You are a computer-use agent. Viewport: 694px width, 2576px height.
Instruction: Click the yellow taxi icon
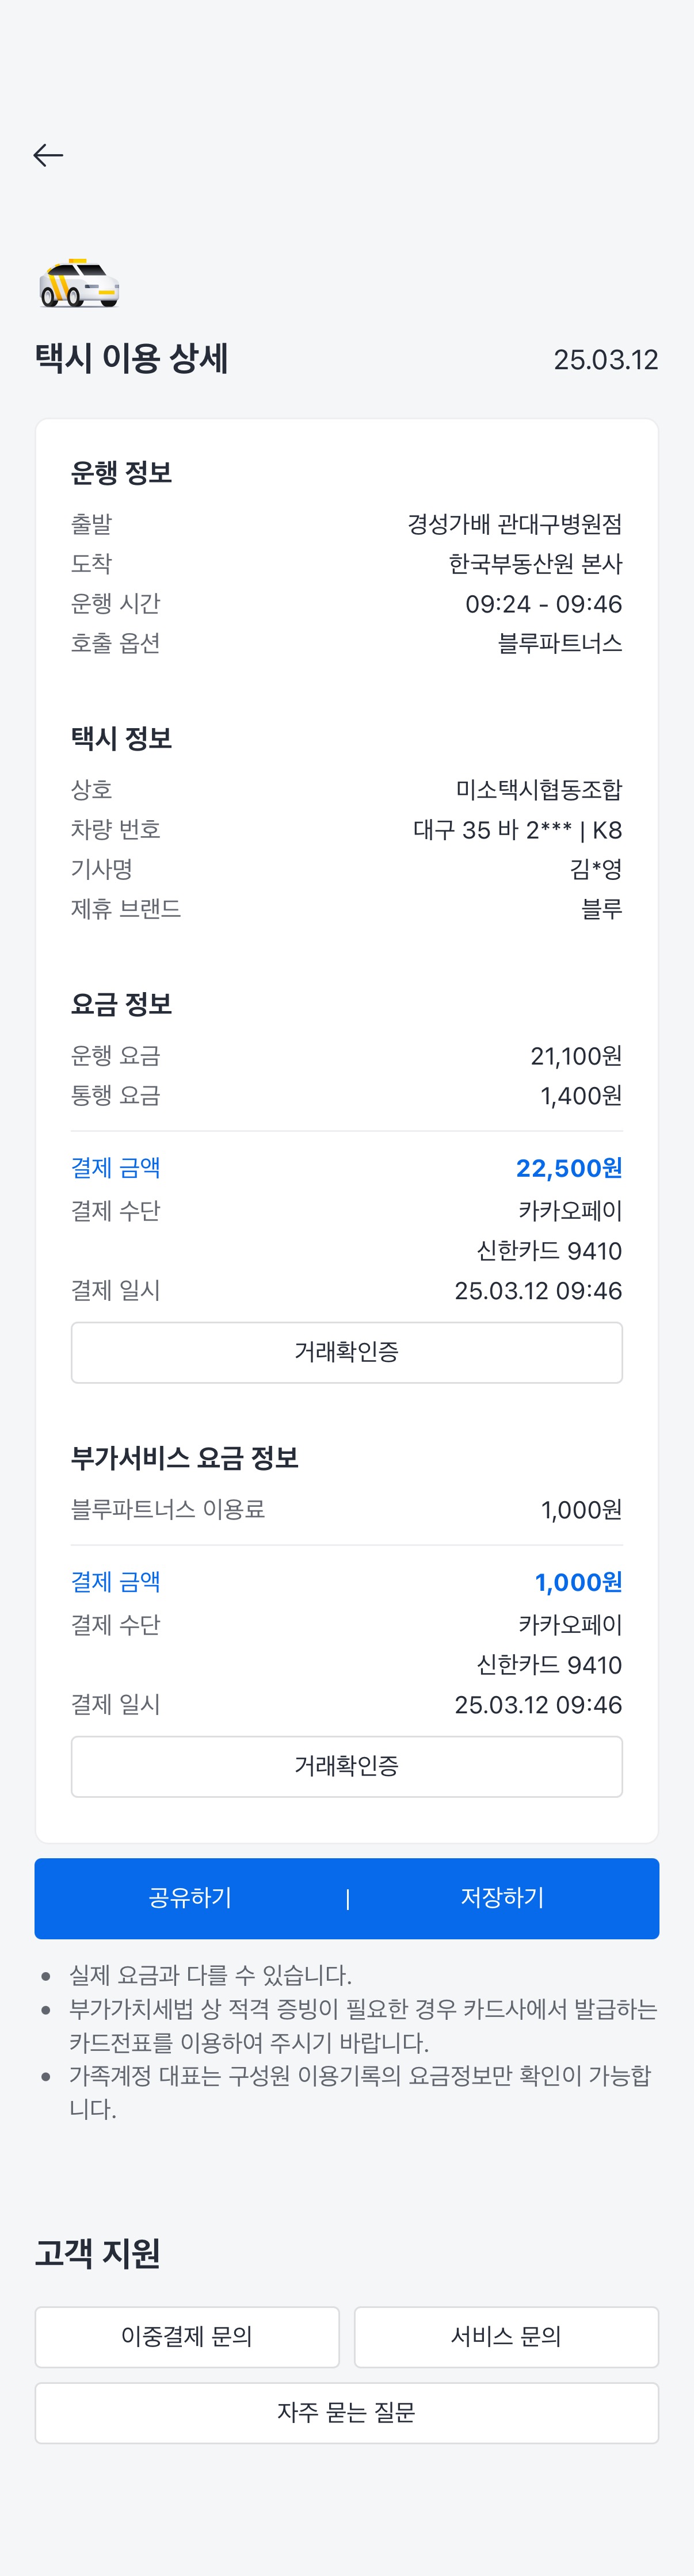(x=79, y=283)
